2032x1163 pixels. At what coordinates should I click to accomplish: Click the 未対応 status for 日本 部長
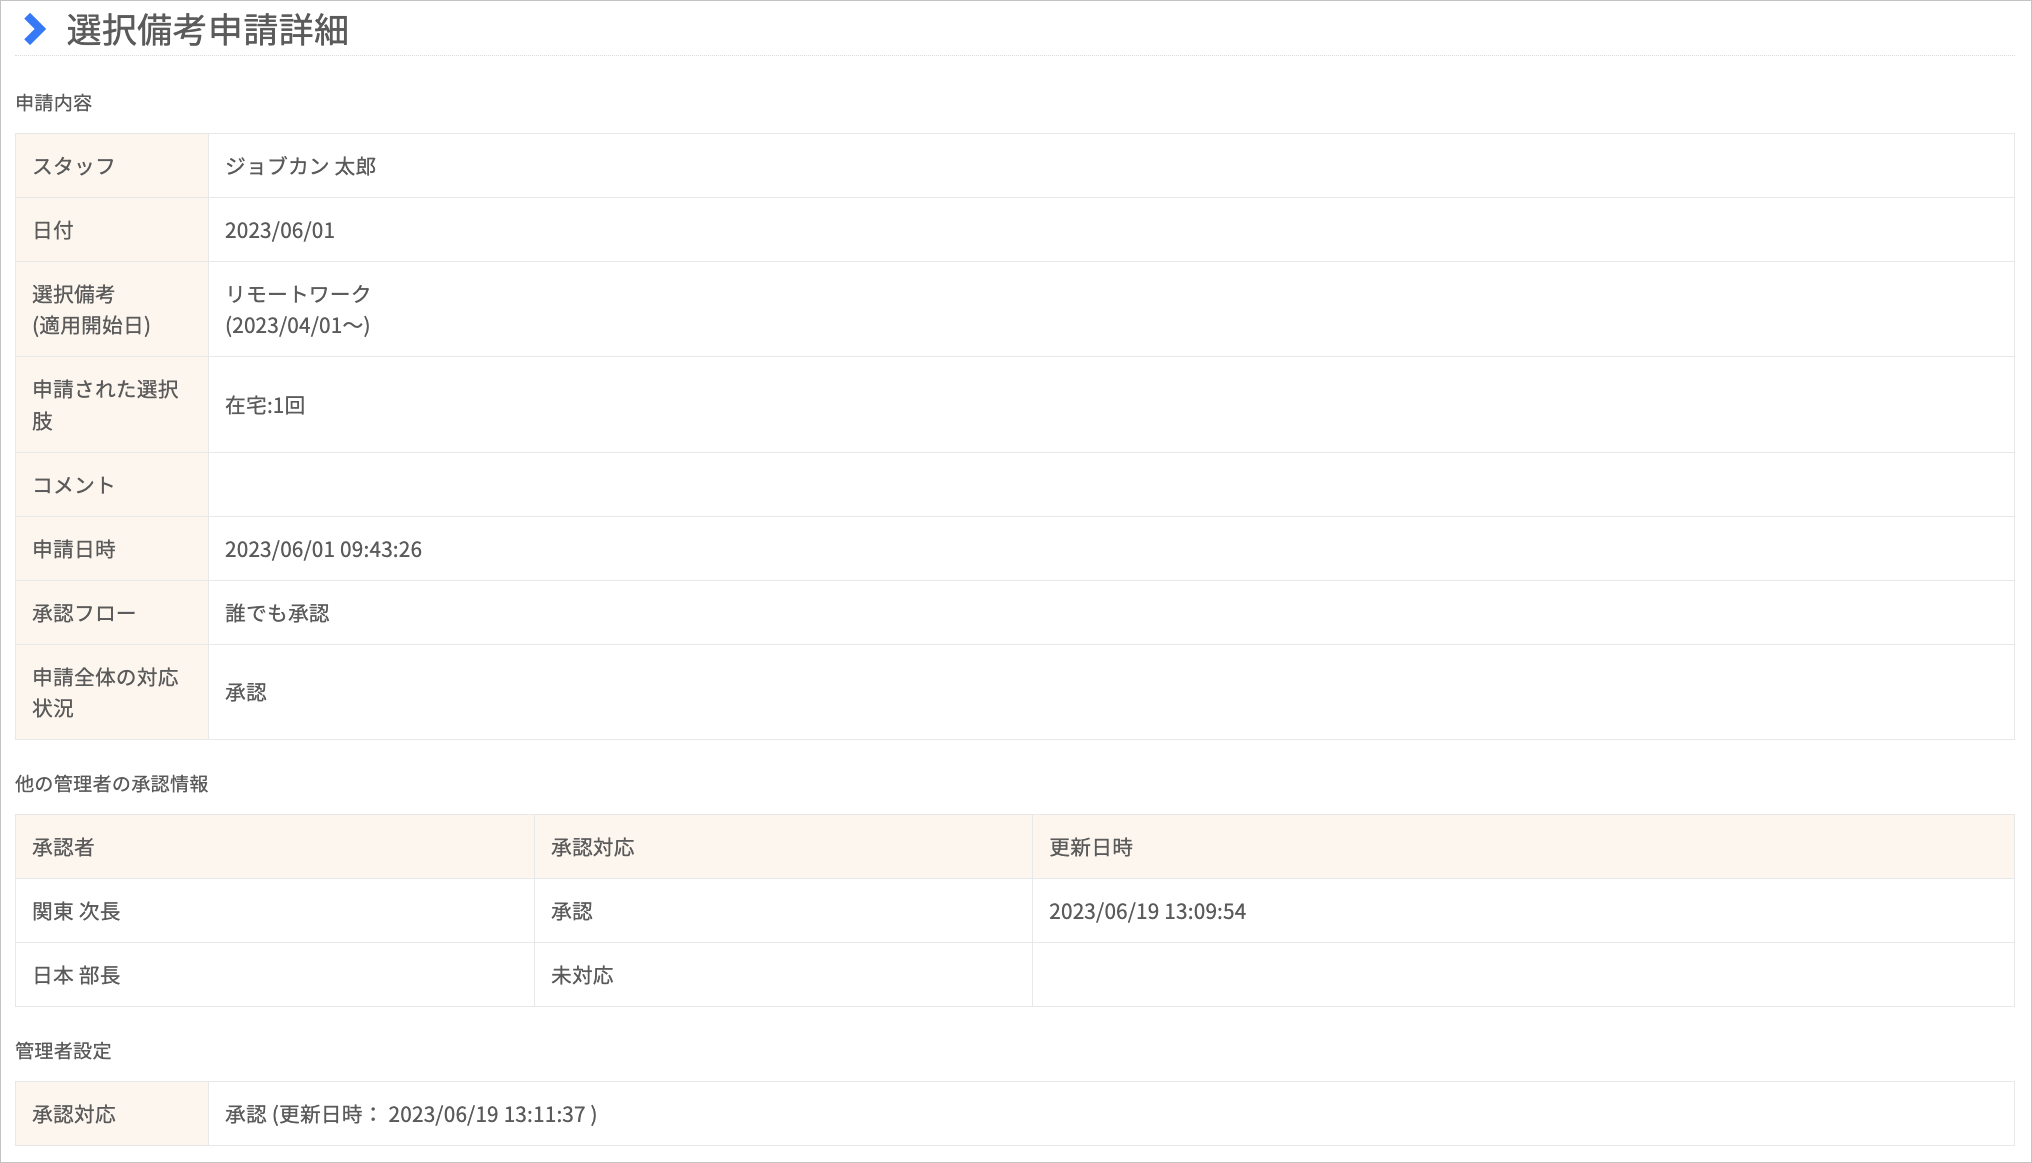tap(582, 975)
